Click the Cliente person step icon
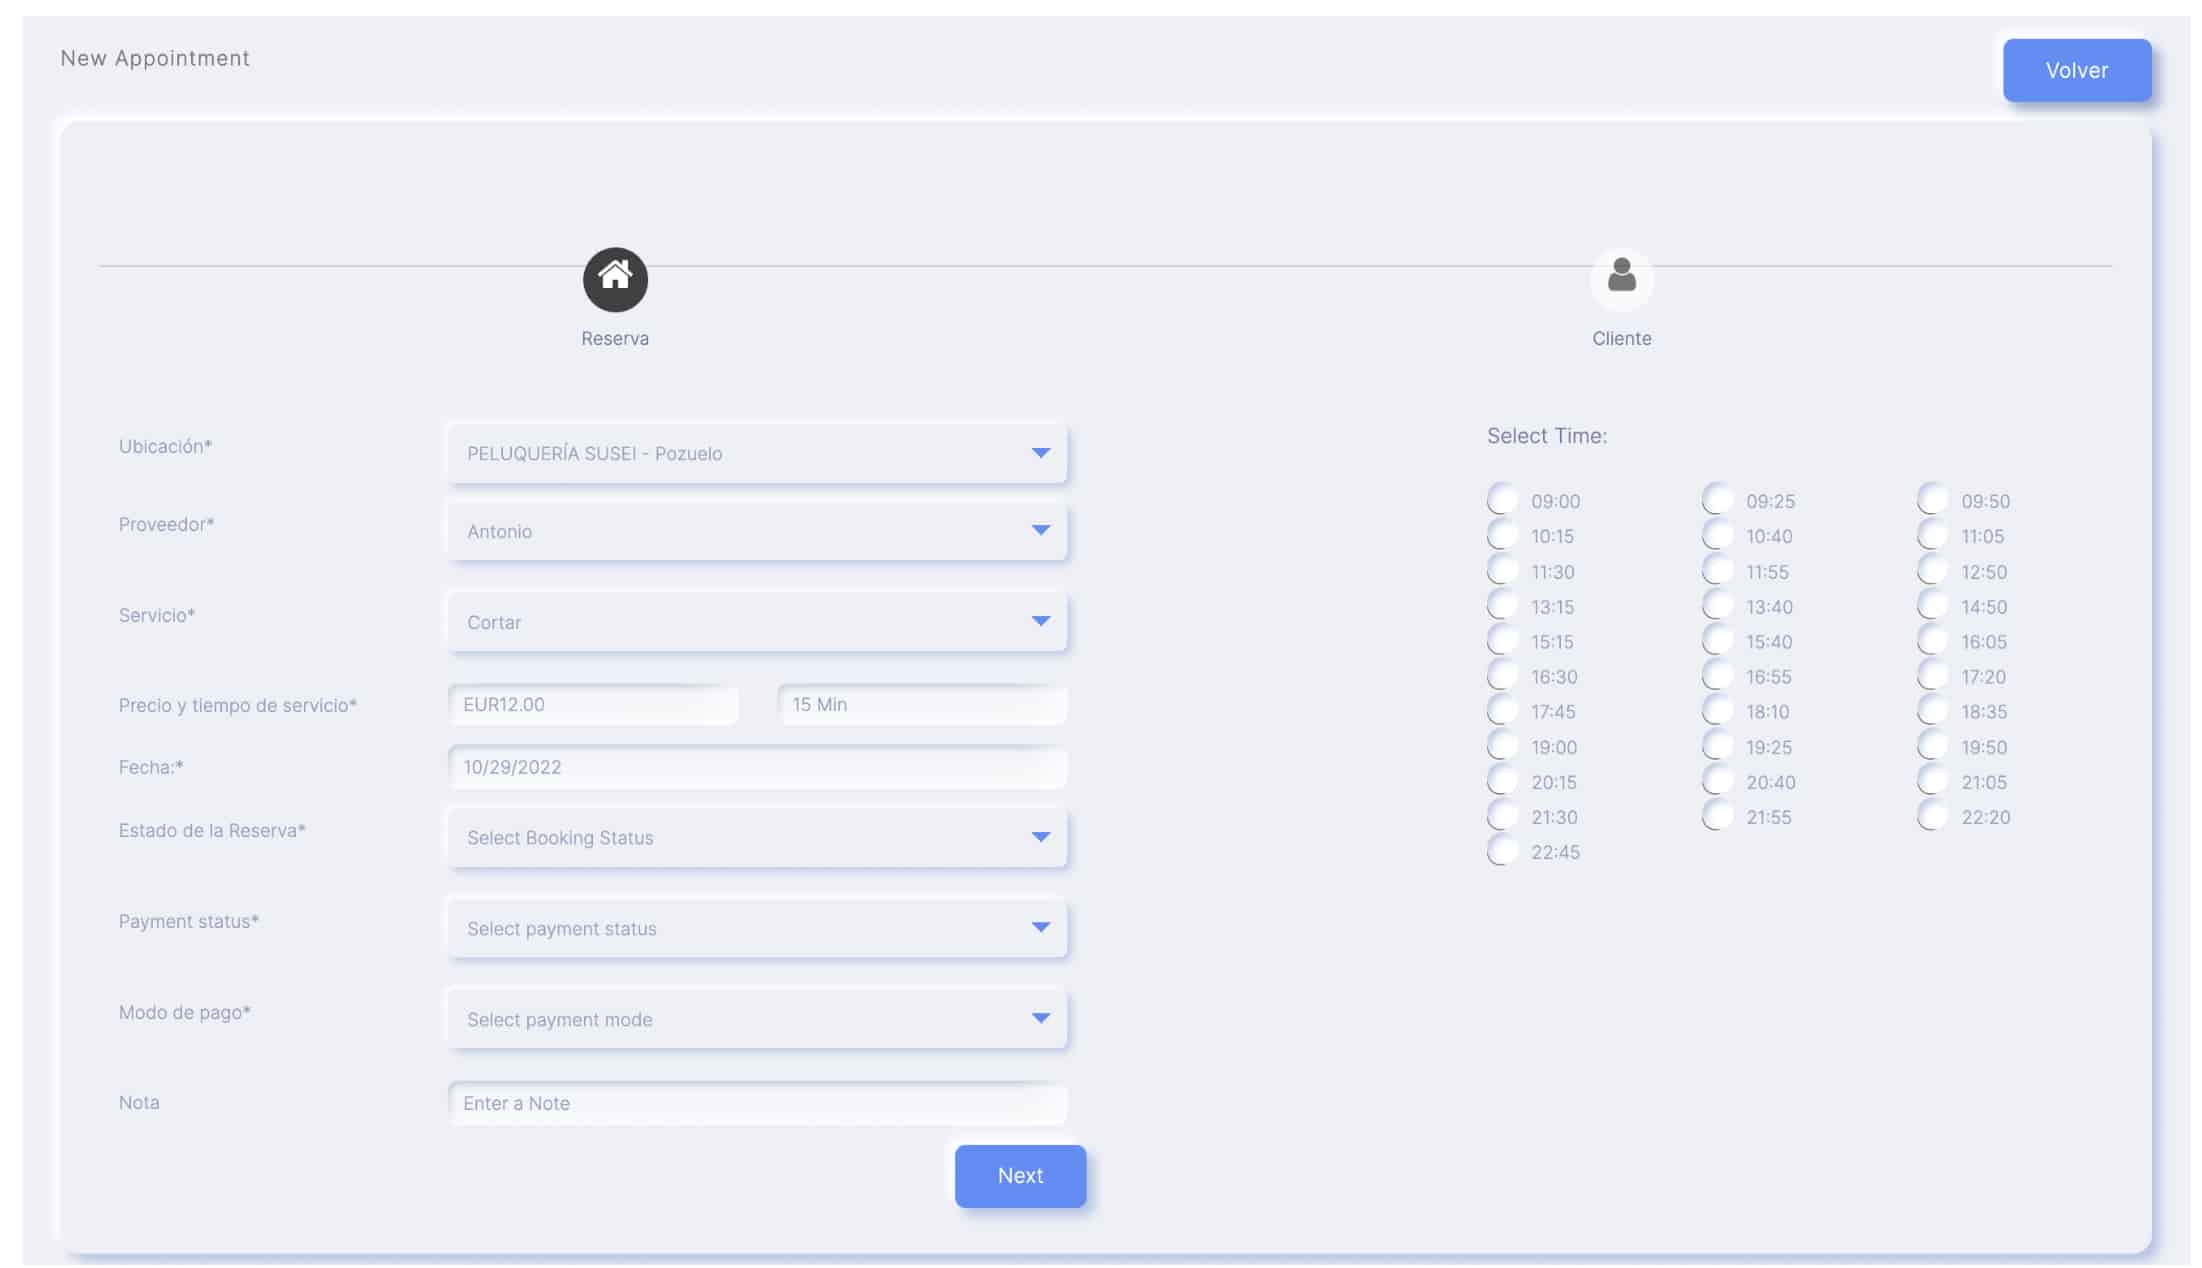Screen dimensions: 2202x1268 (x=1621, y=279)
